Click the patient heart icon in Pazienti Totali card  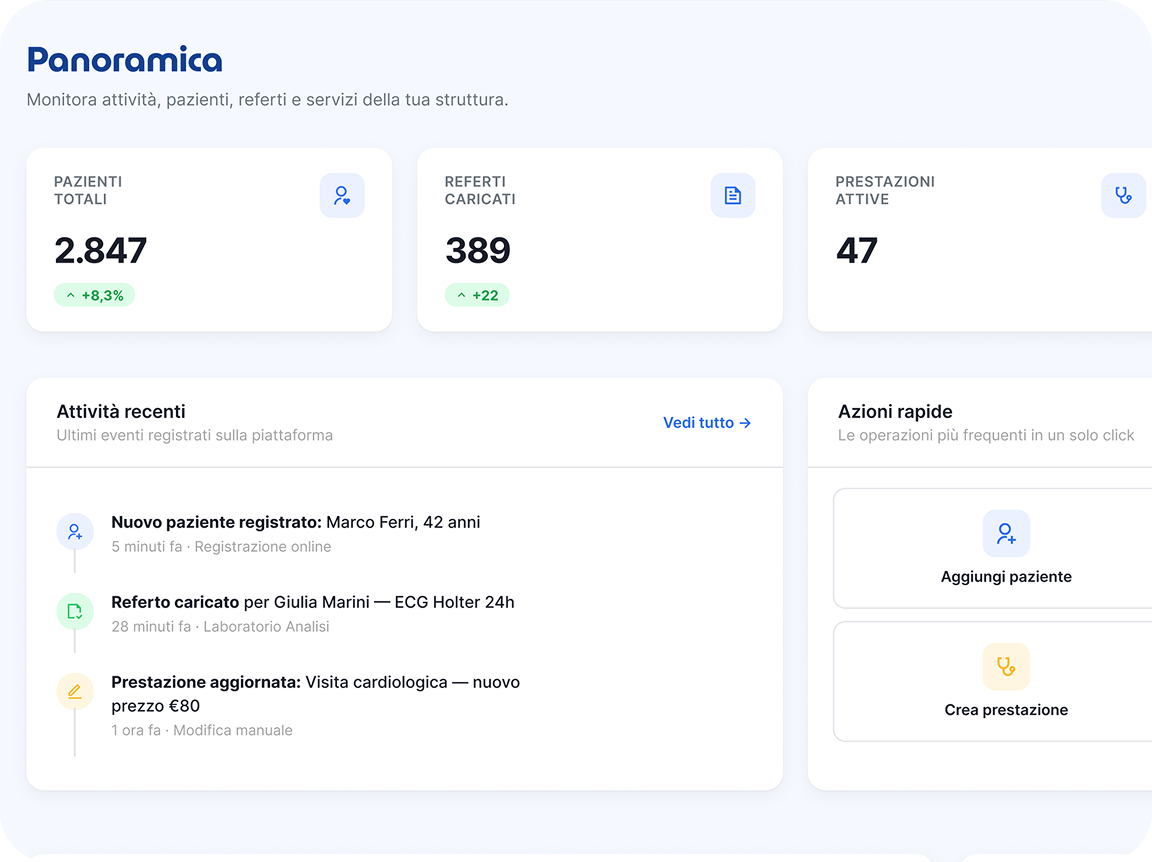pos(342,195)
